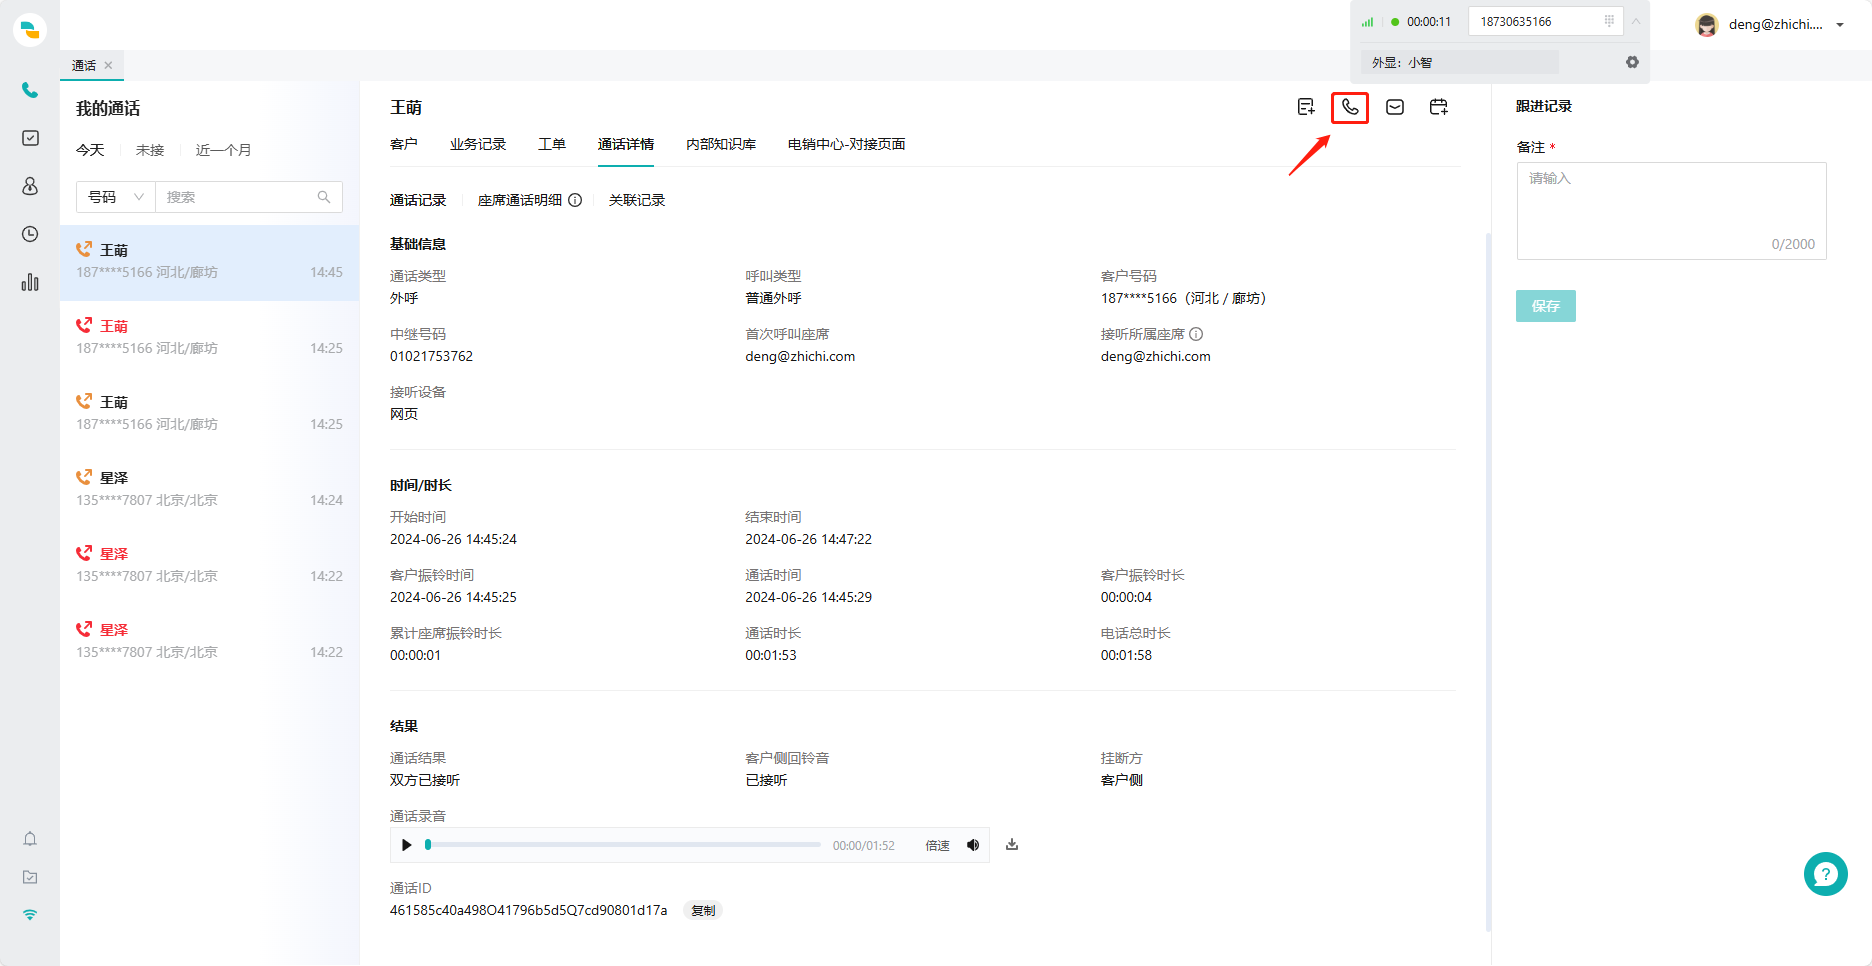This screenshot has height=966, width=1872.
Task: Download the call recording
Action: coord(1012,845)
